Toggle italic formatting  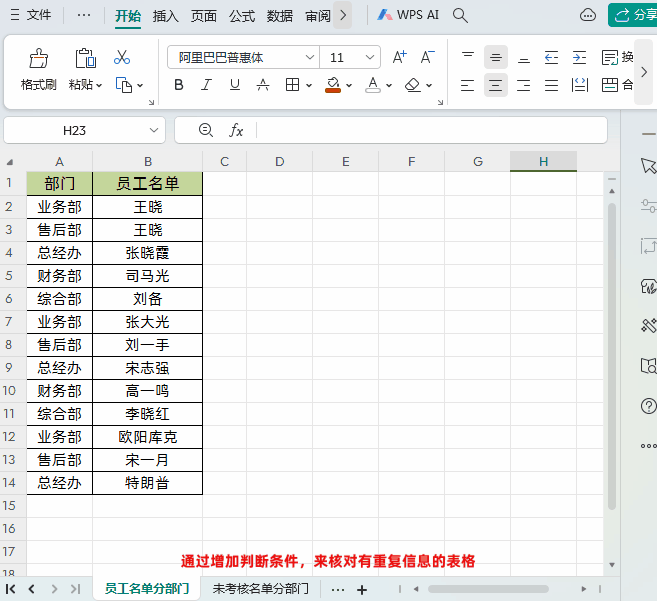(x=206, y=85)
